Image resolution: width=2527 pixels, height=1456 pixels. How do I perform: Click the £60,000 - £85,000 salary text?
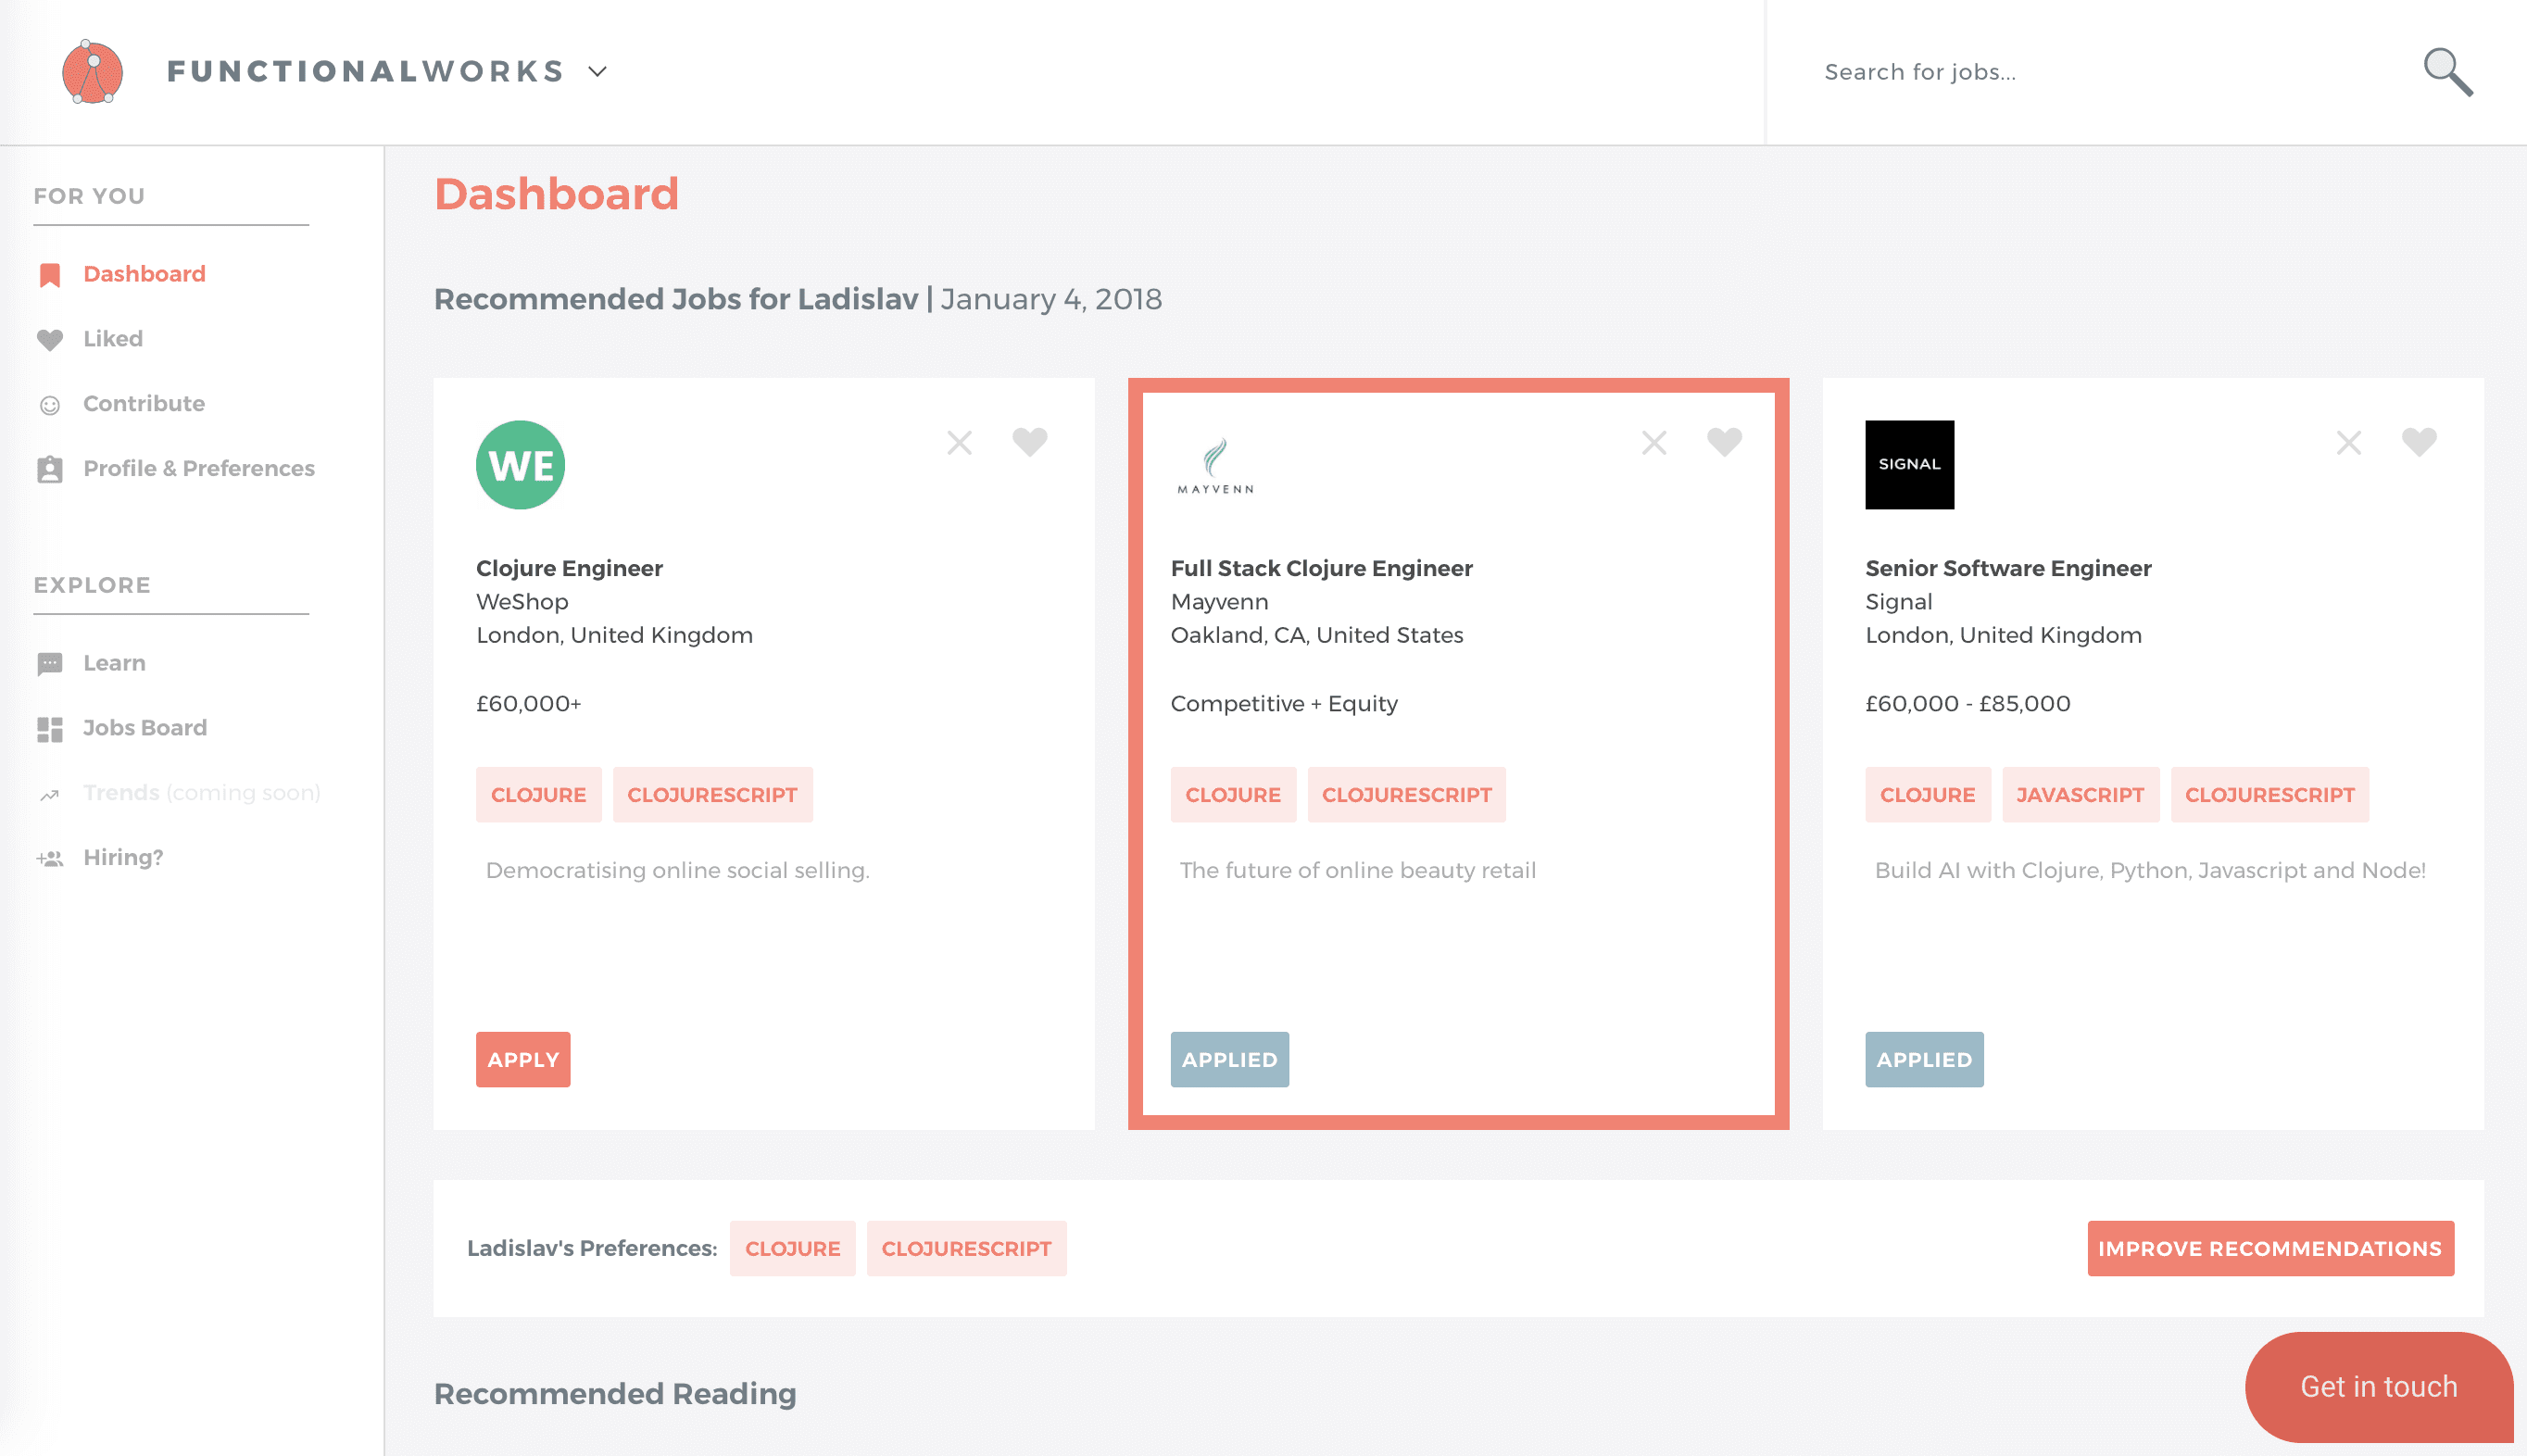tap(1967, 704)
